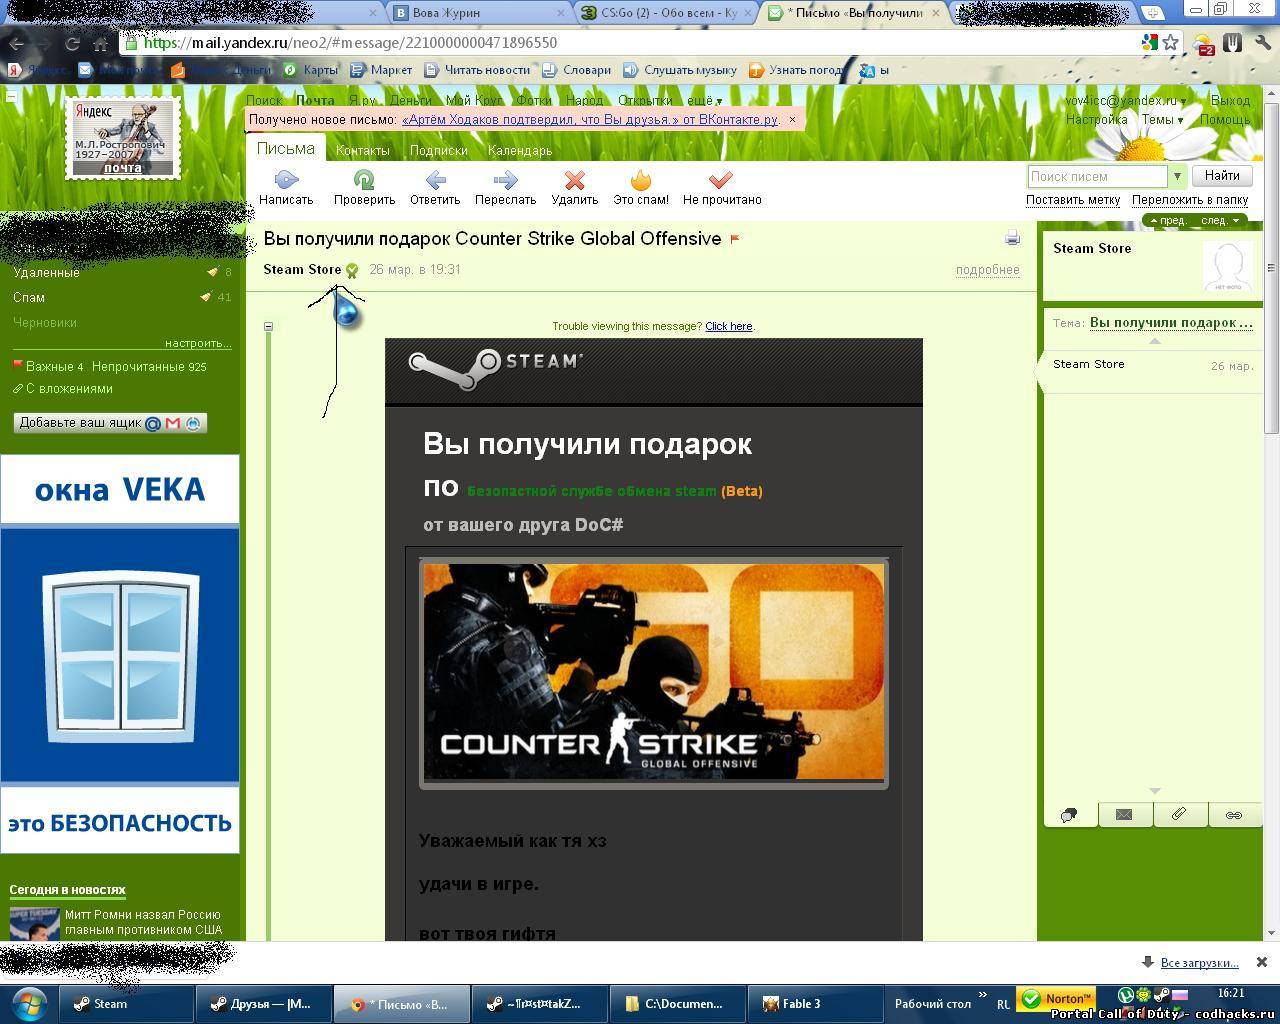
Task: Click the Ответить reply arrow icon
Action: pyautogui.click(x=435, y=180)
